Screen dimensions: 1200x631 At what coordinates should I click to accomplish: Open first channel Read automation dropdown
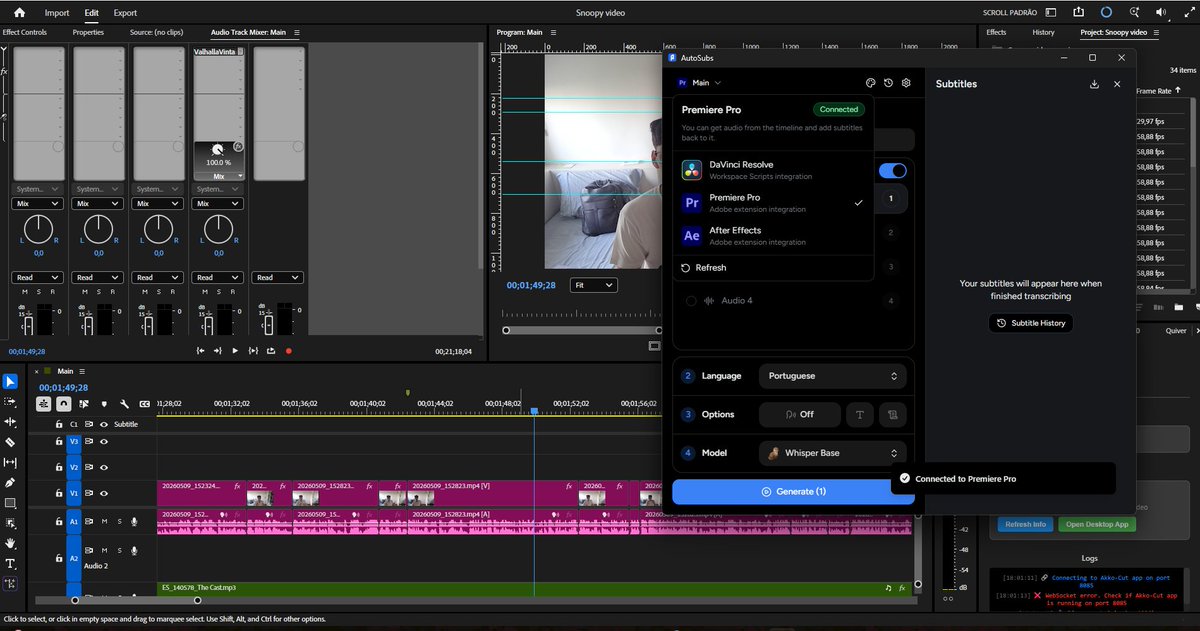pyautogui.click(x=38, y=277)
